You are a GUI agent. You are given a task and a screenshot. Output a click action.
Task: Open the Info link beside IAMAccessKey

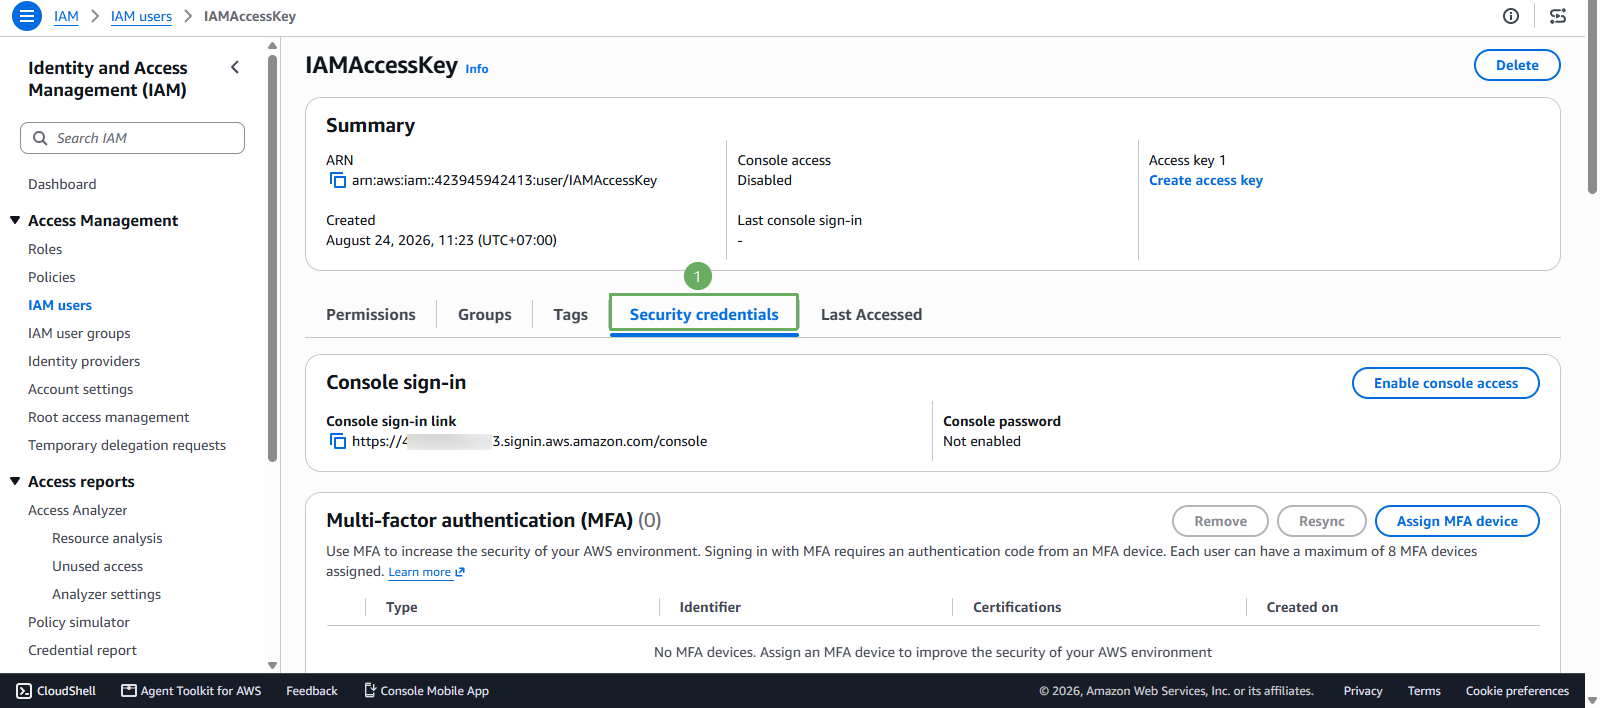(x=477, y=69)
